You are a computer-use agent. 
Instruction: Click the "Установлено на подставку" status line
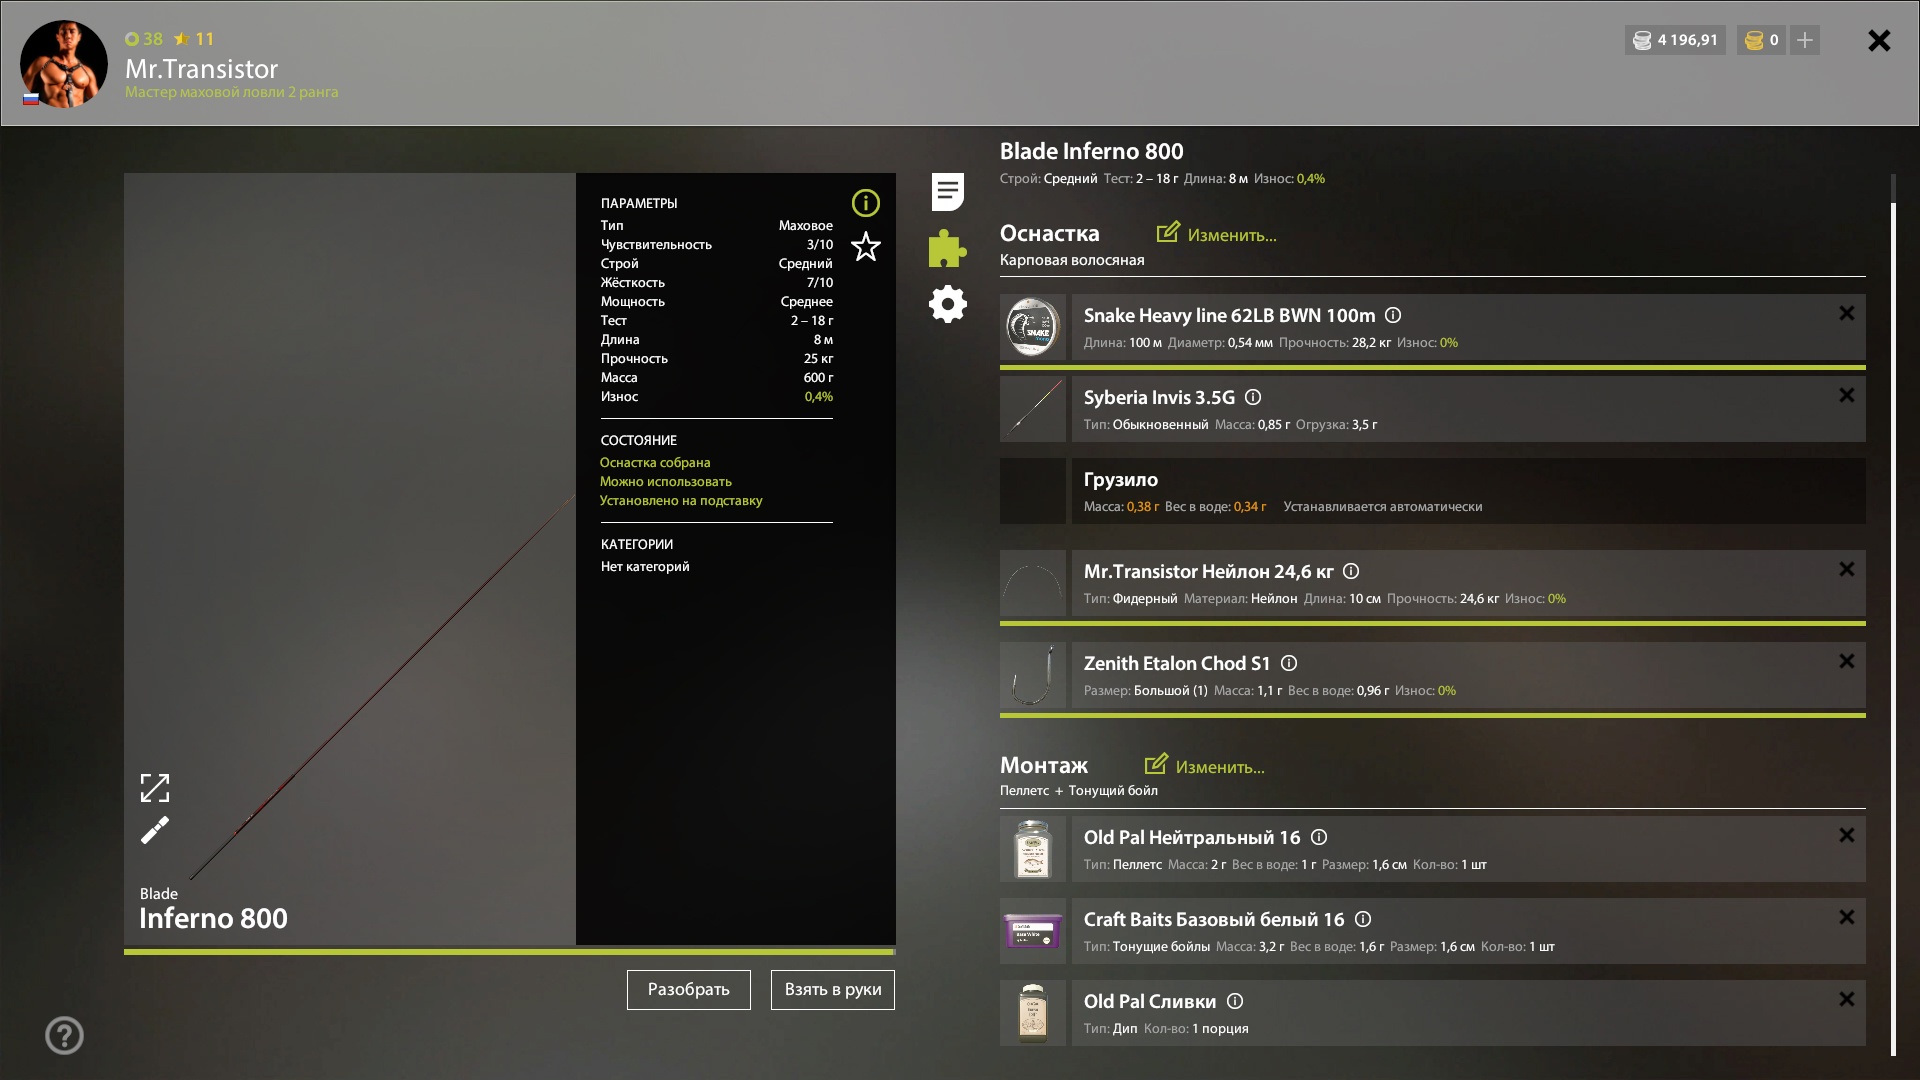(x=681, y=500)
